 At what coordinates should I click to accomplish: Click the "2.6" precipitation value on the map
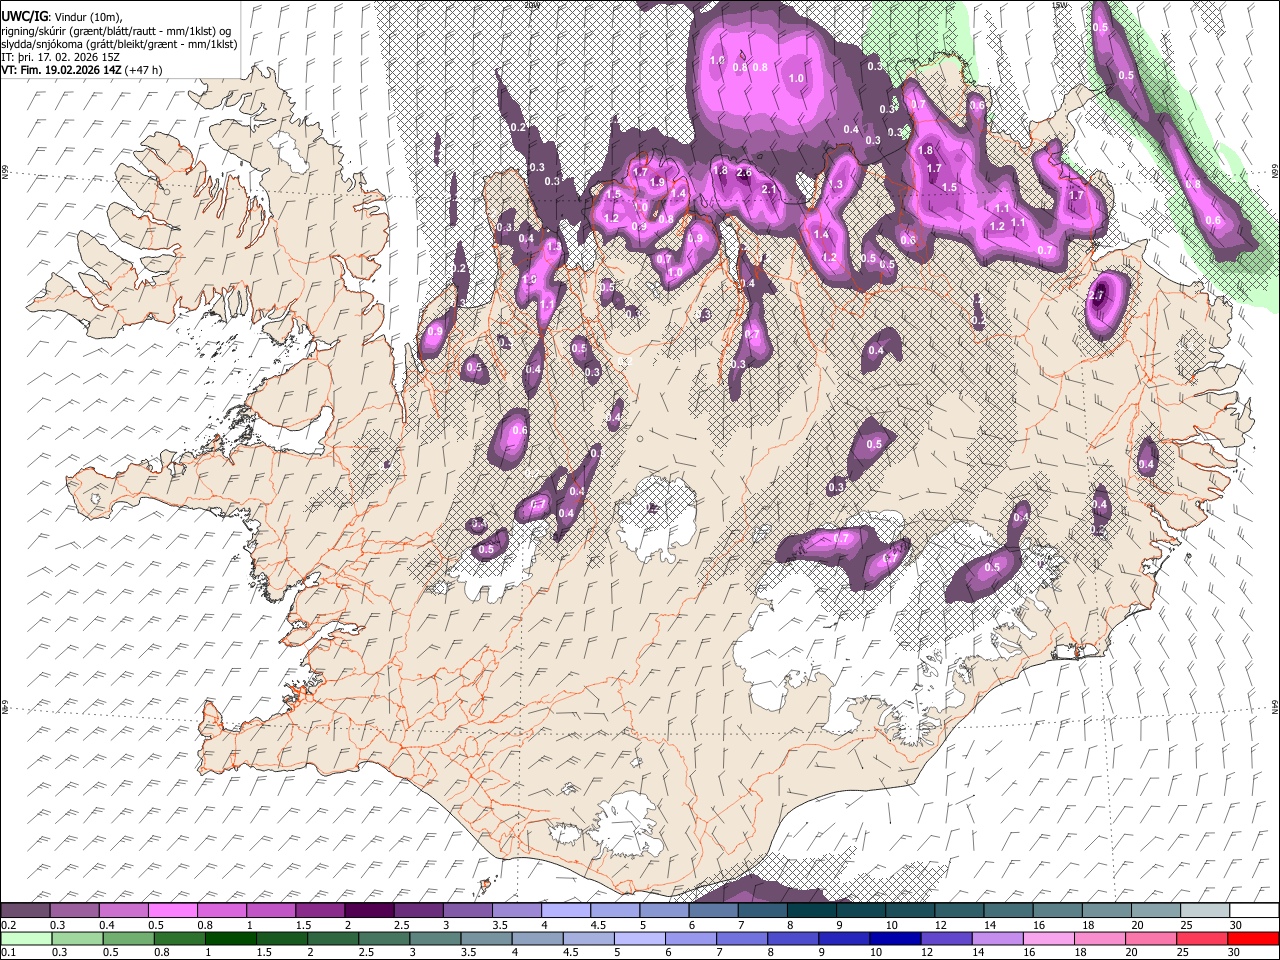point(743,173)
